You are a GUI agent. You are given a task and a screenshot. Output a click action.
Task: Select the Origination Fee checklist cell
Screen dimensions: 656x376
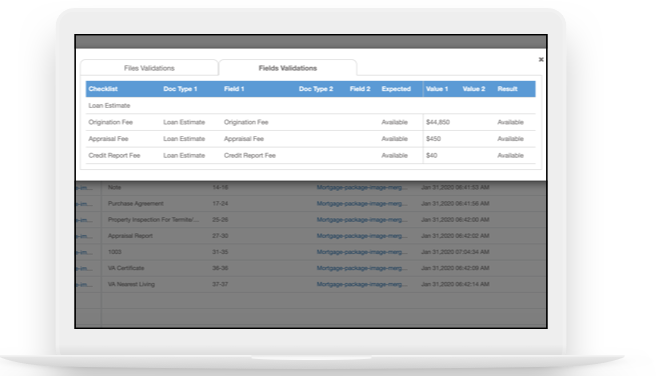[110, 122]
